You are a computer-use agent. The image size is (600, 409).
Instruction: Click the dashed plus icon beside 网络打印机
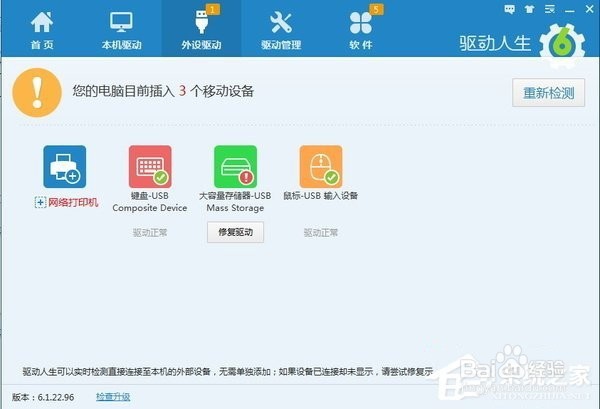pos(41,202)
